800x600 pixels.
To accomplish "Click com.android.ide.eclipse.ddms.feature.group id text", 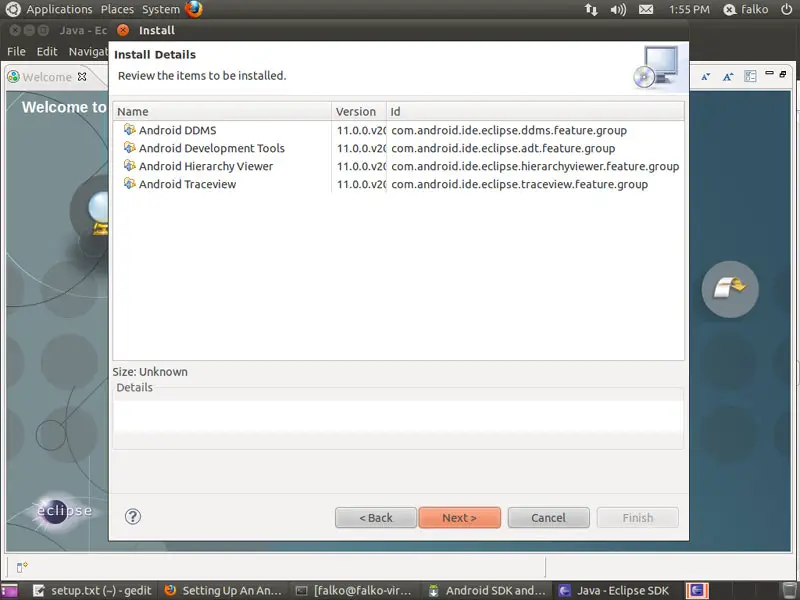I will (509, 130).
